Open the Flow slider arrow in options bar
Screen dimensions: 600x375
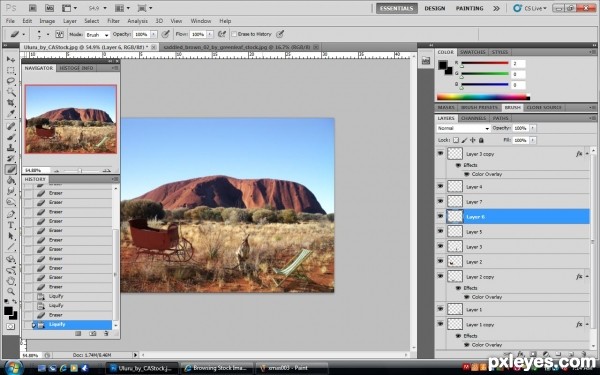[210, 34]
